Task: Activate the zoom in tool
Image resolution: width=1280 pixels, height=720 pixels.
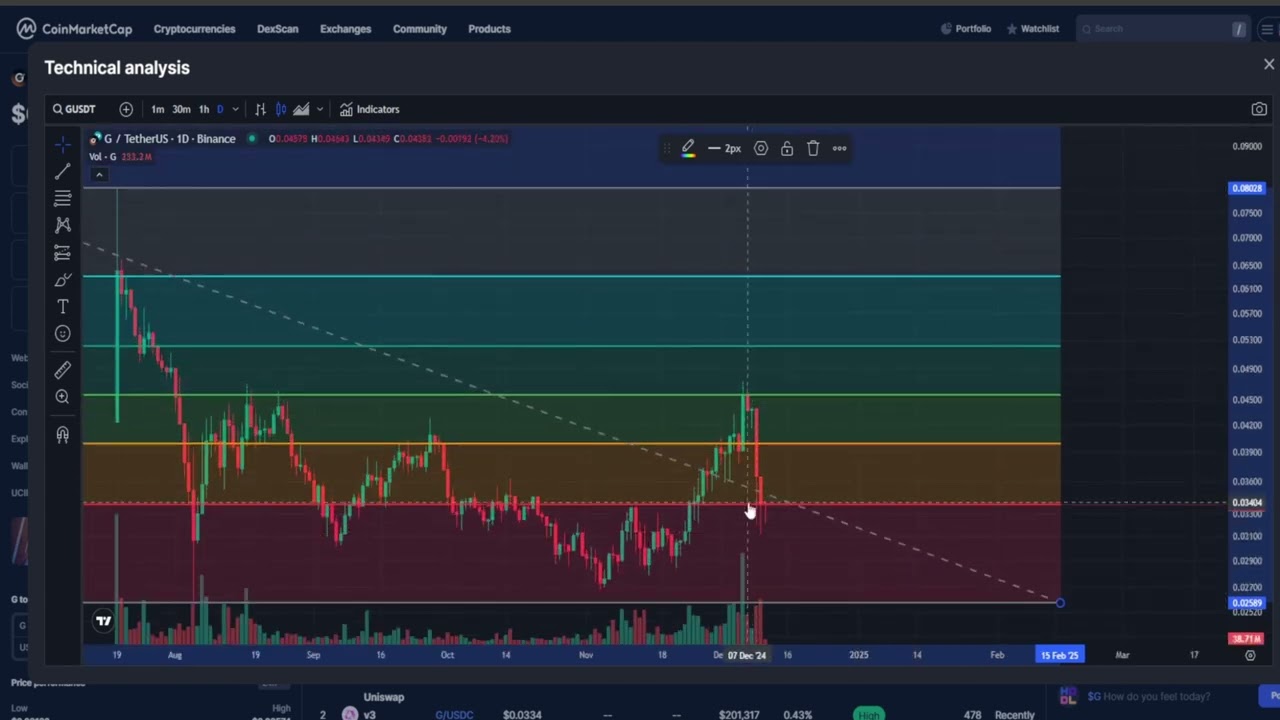Action: click(62, 398)
